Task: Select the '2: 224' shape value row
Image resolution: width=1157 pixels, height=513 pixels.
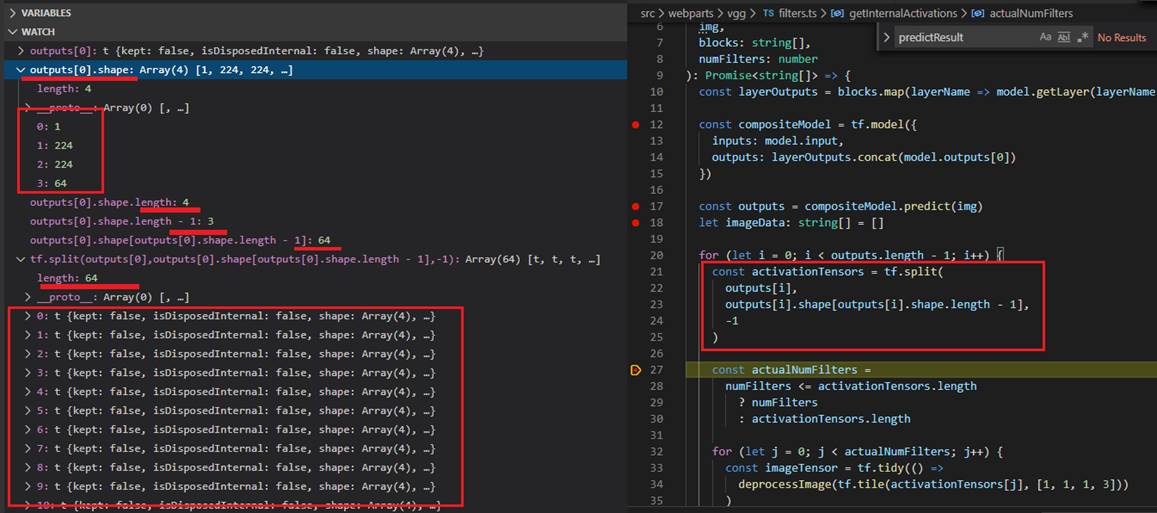Action: pos(314,165)
